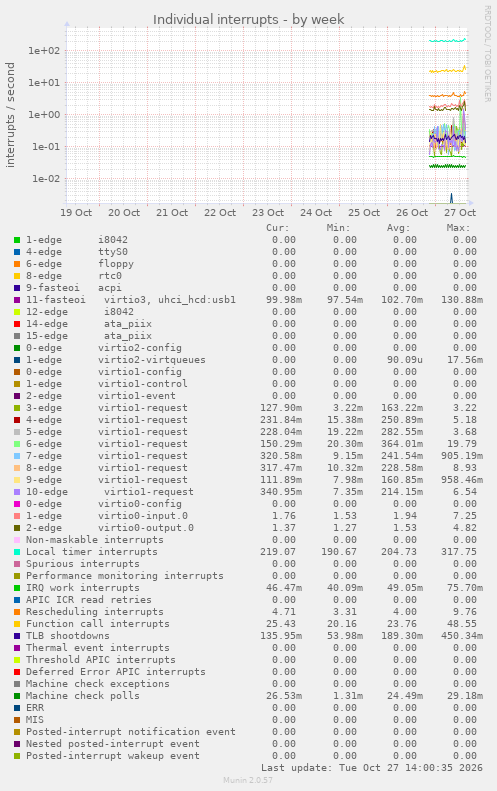Click the Individual interrupts - by week title
This screenshot has height=791, width=497.
tap(249, 20)
